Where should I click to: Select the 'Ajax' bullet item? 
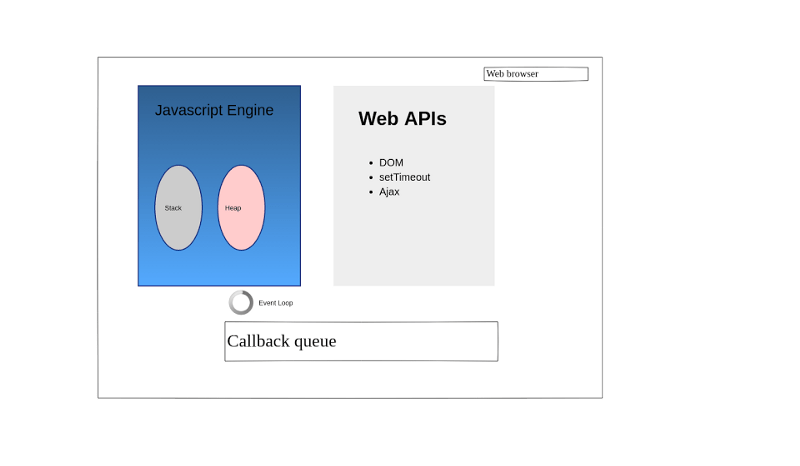pos(389,192)
